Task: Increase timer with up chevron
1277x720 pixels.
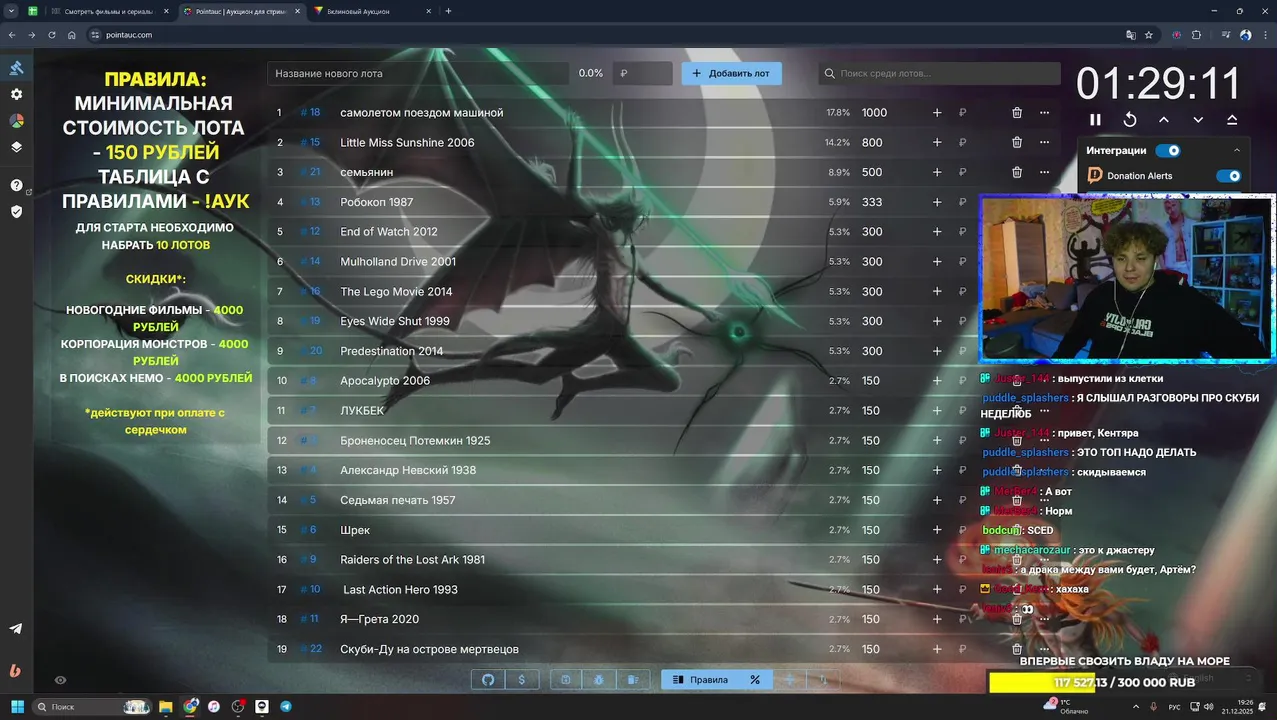Action: pyautogui.click(x=1164, y=119)
